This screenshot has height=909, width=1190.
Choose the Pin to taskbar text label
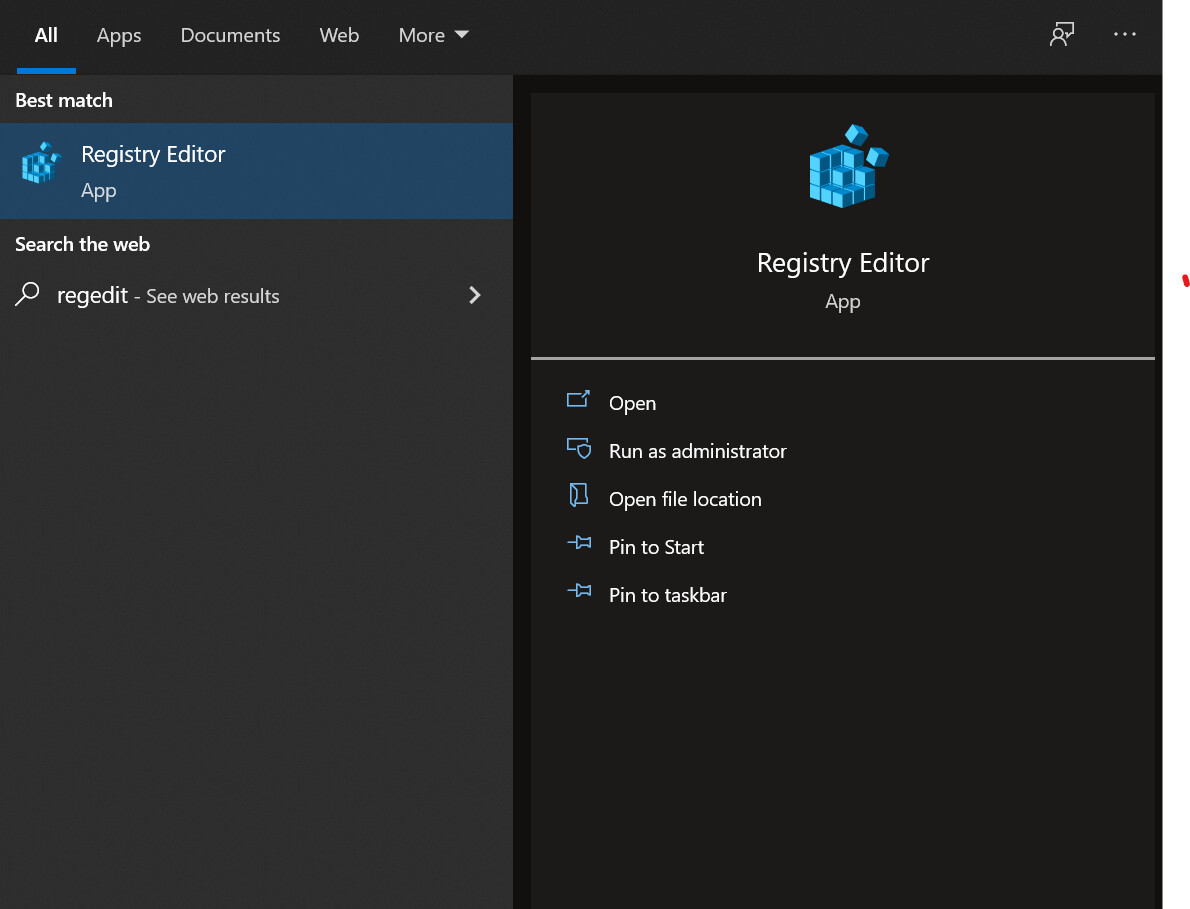click(x=667, y=595)
